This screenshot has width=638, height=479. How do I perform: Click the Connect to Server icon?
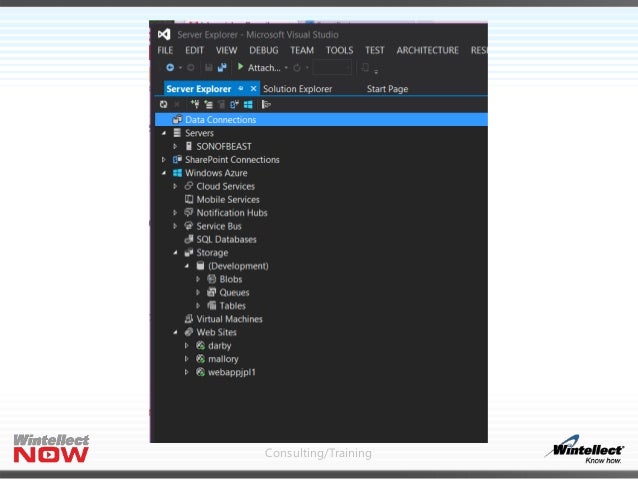tap(209, 105)
